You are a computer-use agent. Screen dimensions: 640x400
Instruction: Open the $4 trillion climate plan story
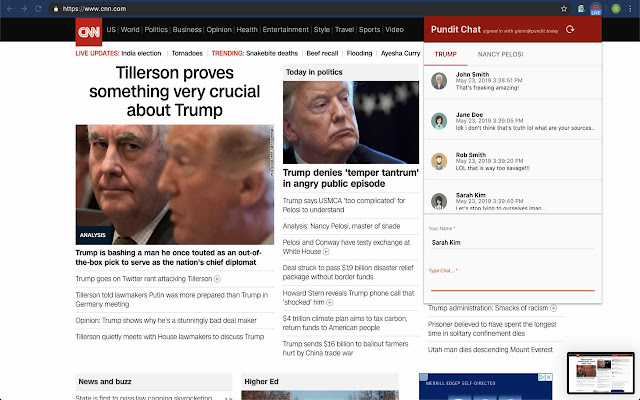[x=345, y=323]
